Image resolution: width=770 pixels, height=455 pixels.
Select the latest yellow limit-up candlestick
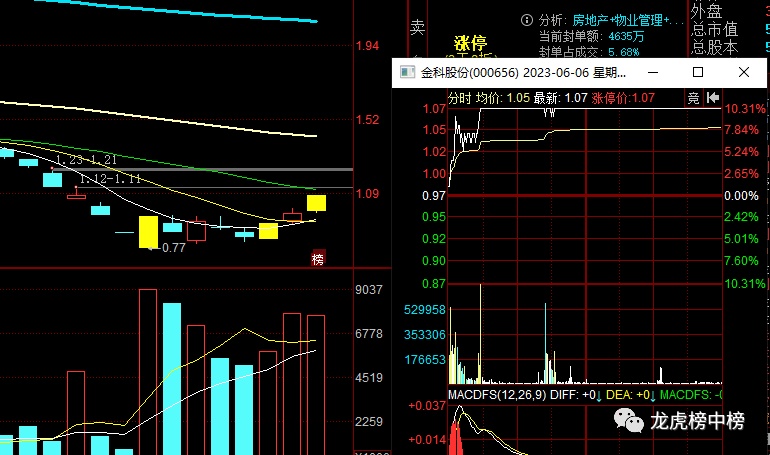(316, 203)
